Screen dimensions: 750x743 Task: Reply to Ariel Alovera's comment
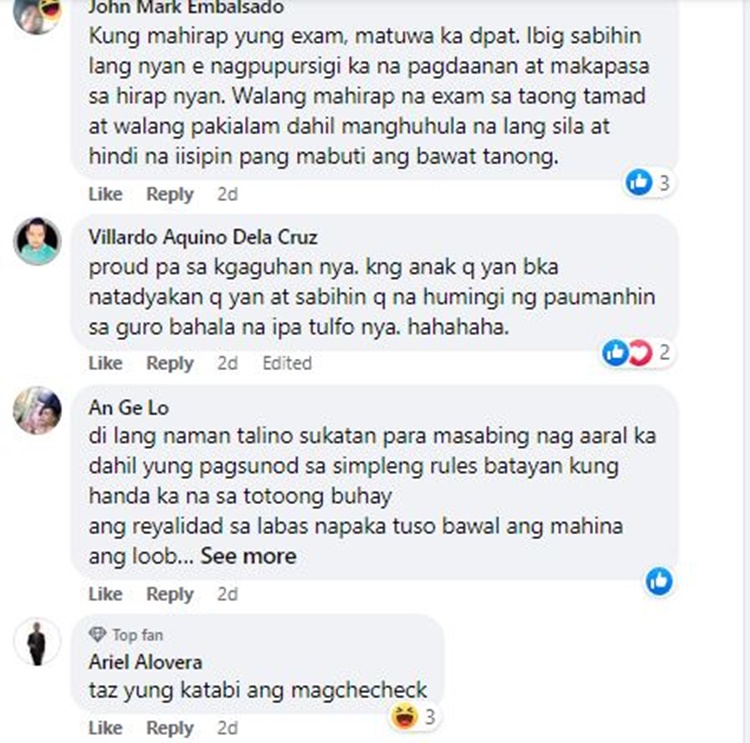pos(170,728)
